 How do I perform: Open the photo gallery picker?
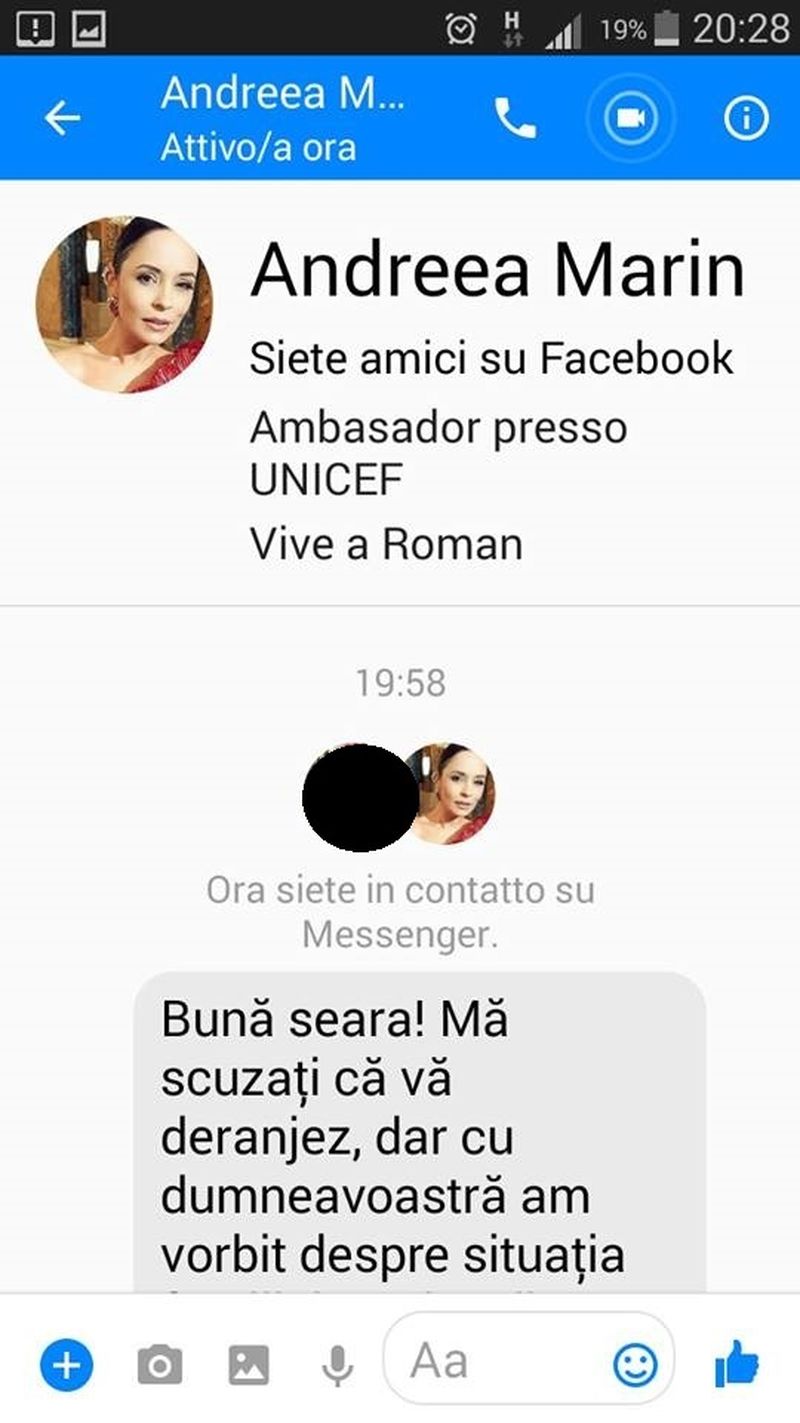(249, 1364)
